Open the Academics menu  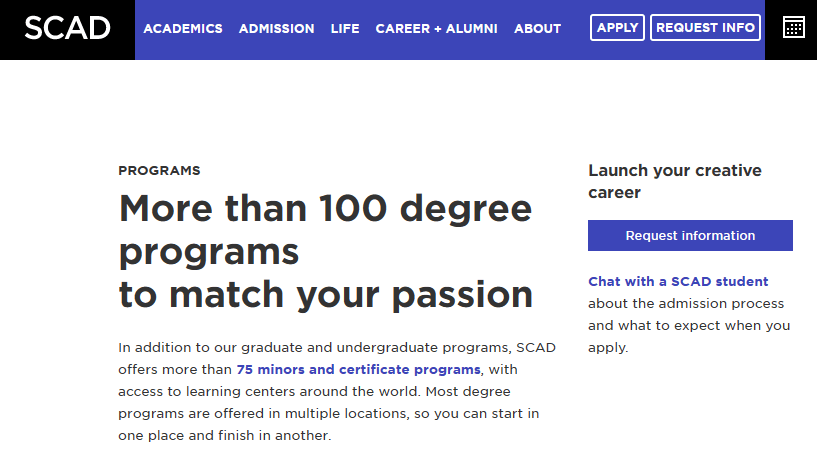coord(183,29)
